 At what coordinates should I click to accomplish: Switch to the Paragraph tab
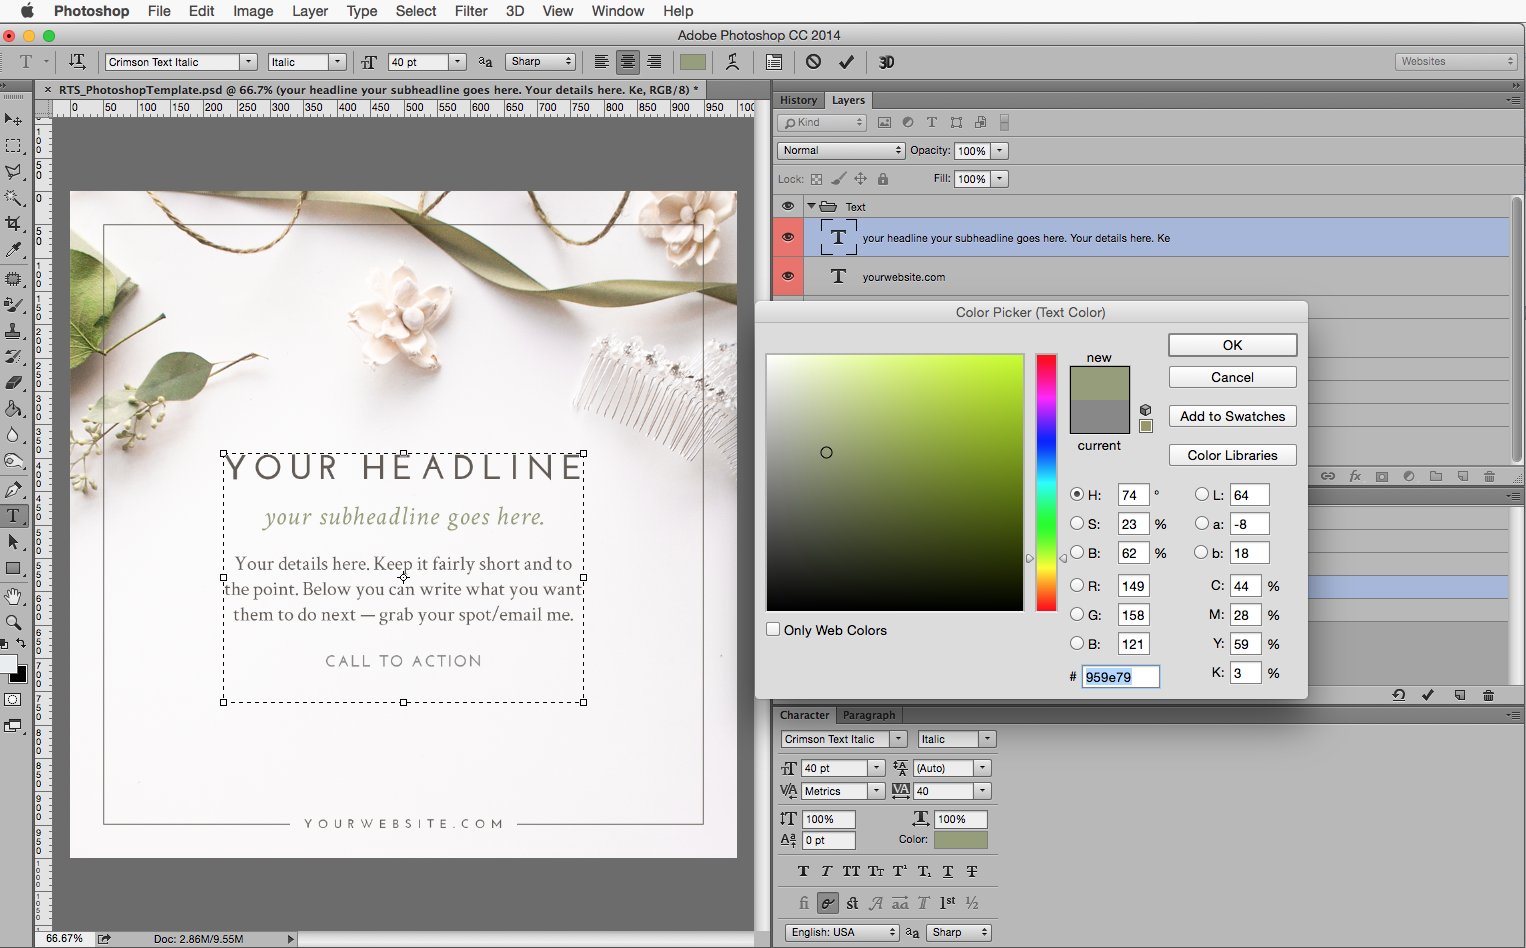click(868, 714)
